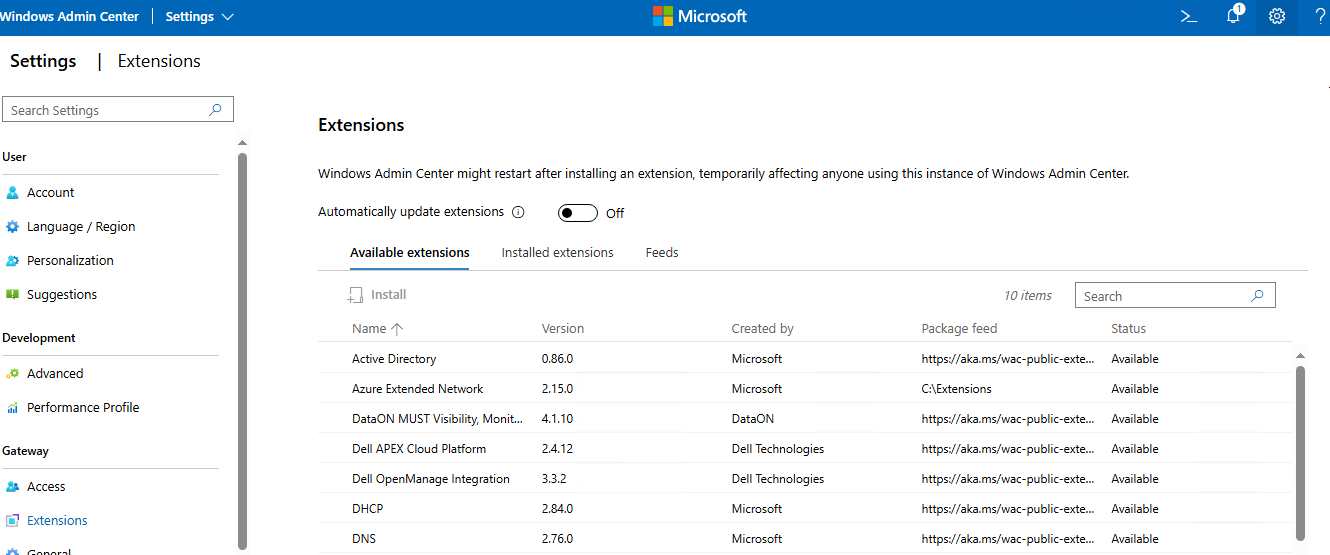Image resolution: width=1330 pixels, height=555 pixels.
Task: Select the Azure Extended Network row
Action: coord(806,389)
